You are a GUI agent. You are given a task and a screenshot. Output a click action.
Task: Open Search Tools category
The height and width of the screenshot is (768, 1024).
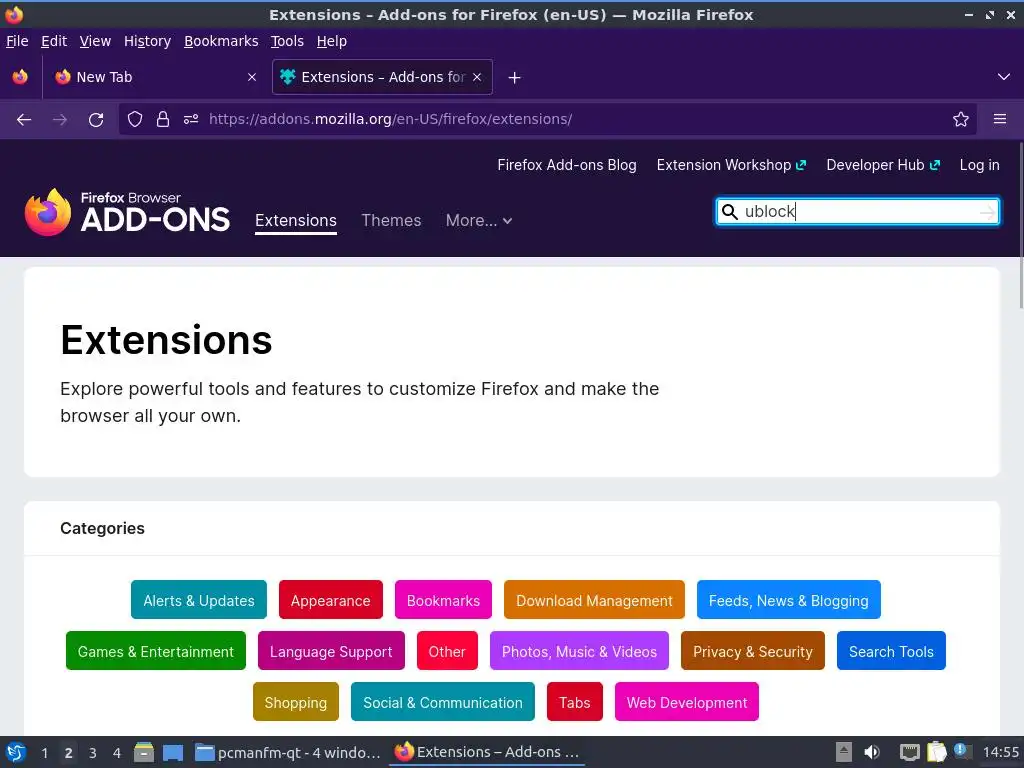pyautogui.click(x=891, y=651)
